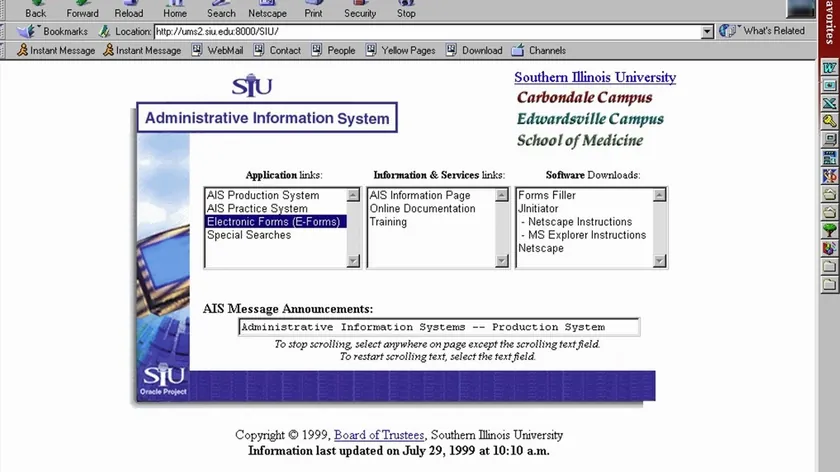This screenshot has height=472, width=840.
Task: Open the Contact shortcut
Action: [278, 50]
